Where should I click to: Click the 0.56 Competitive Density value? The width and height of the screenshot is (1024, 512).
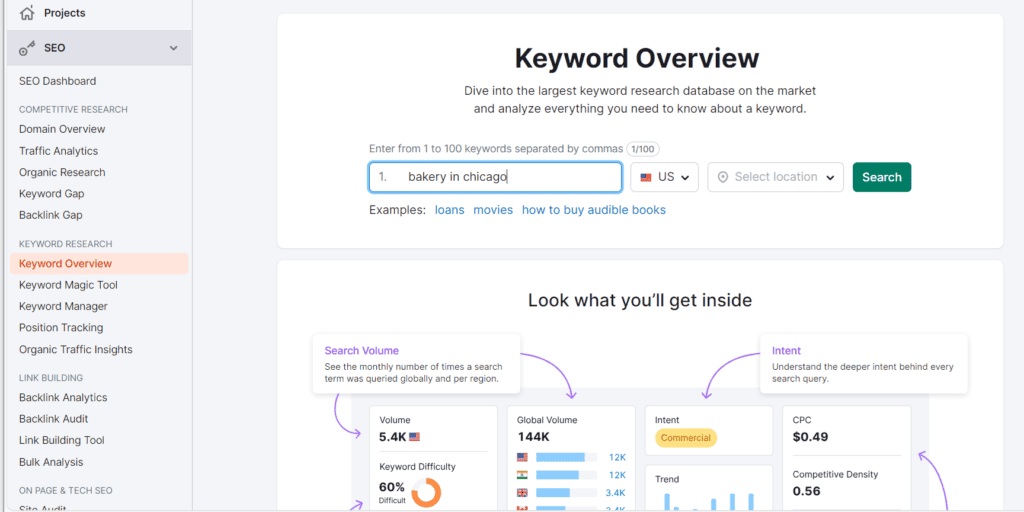point(806,490)
